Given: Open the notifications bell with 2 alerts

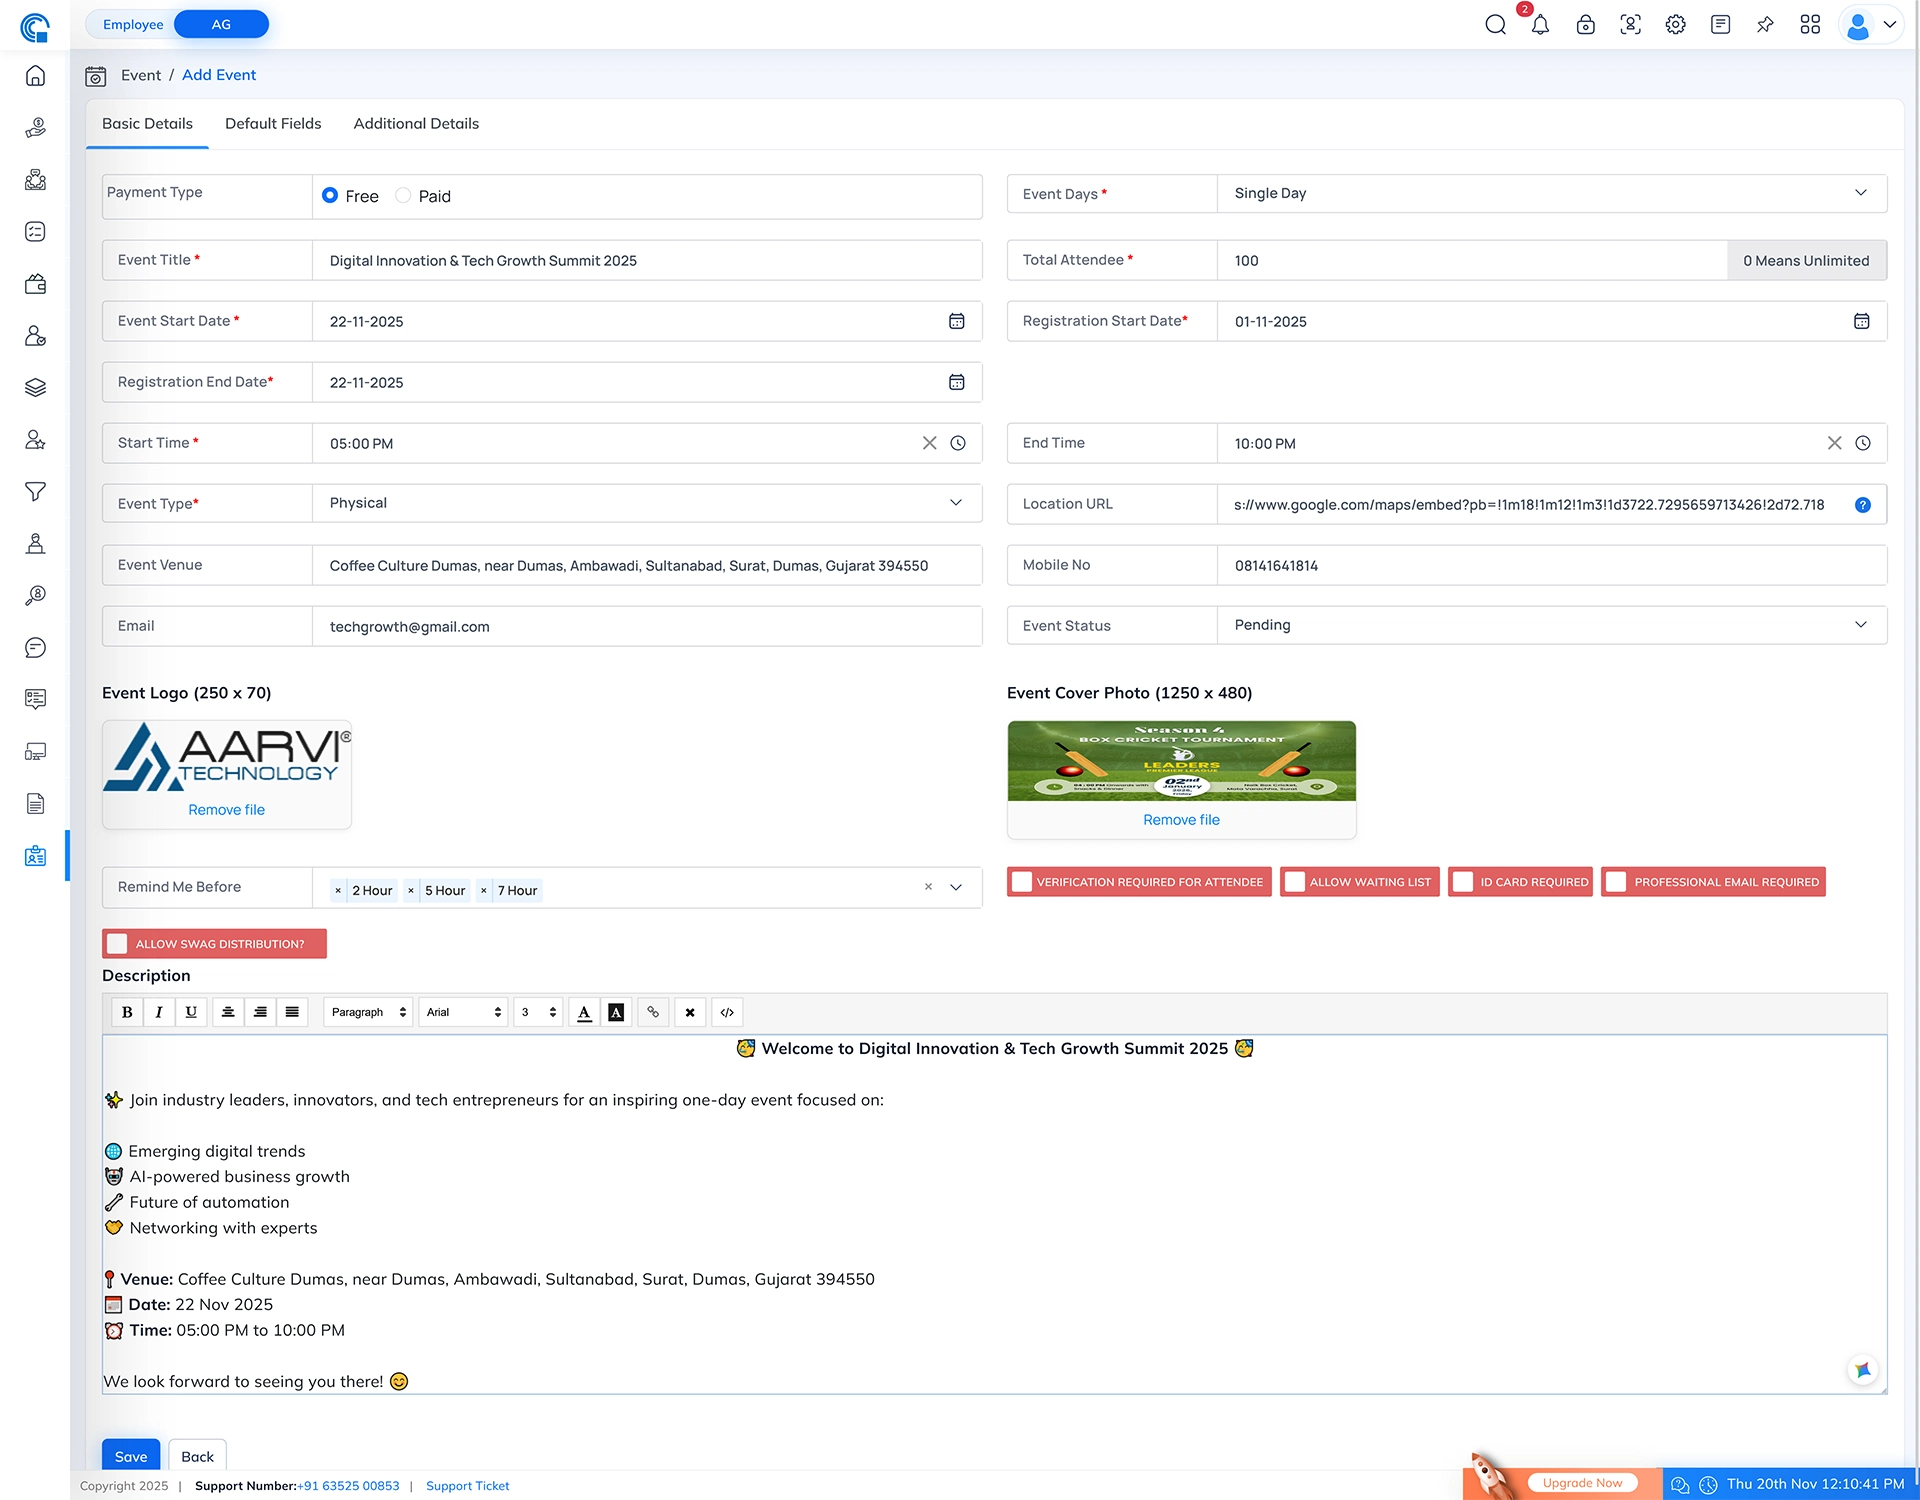Looking at the screenshot, I should pyautogui.click(x=1540, y=24).
